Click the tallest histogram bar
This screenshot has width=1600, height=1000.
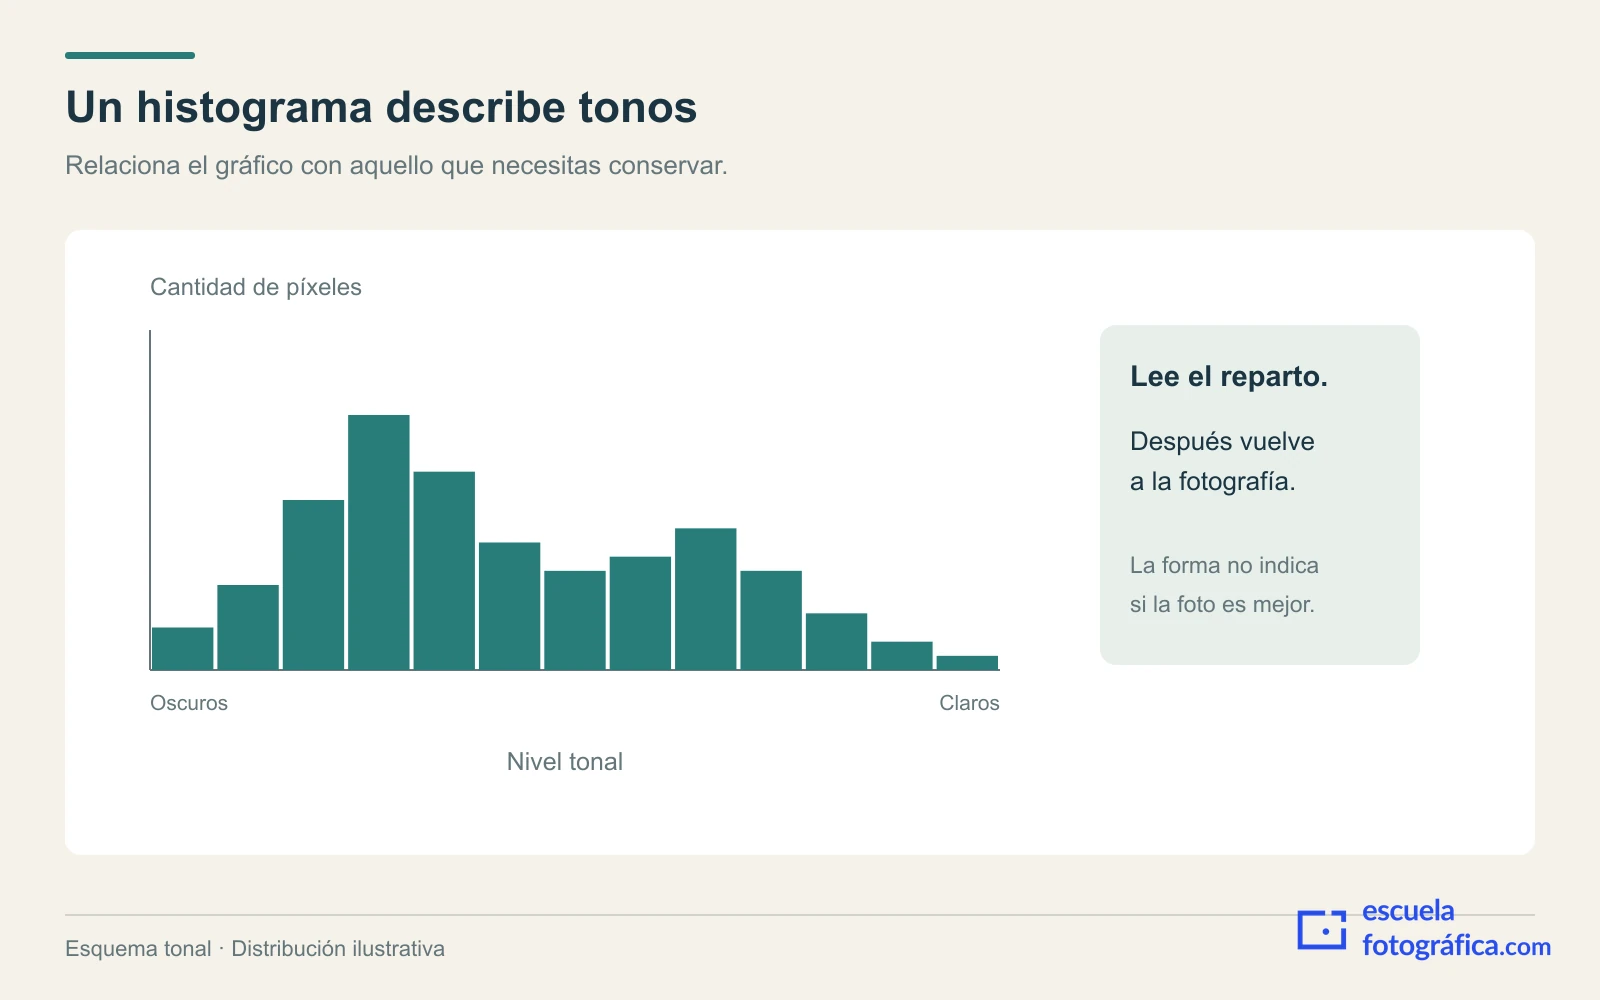379,542
